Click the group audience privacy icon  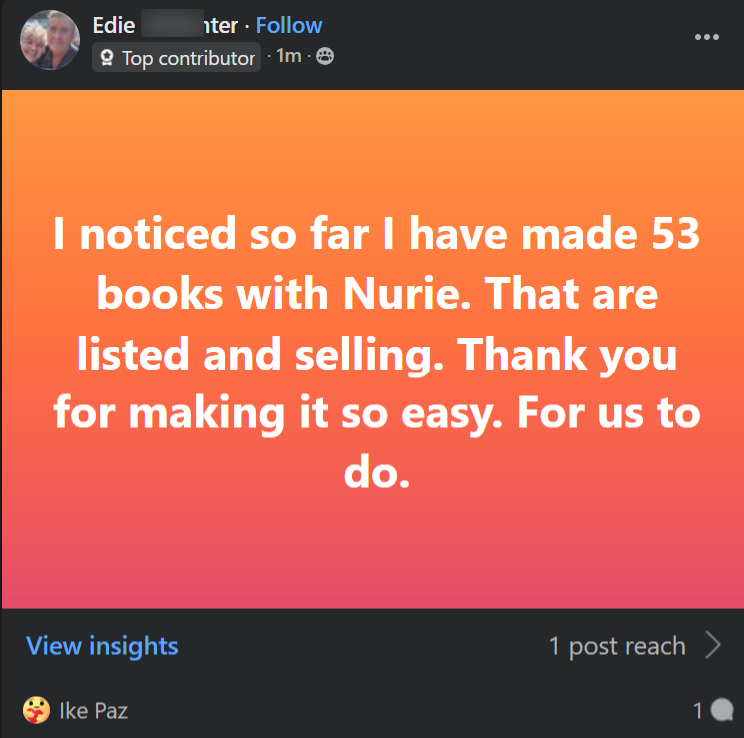tap(325, 57)
